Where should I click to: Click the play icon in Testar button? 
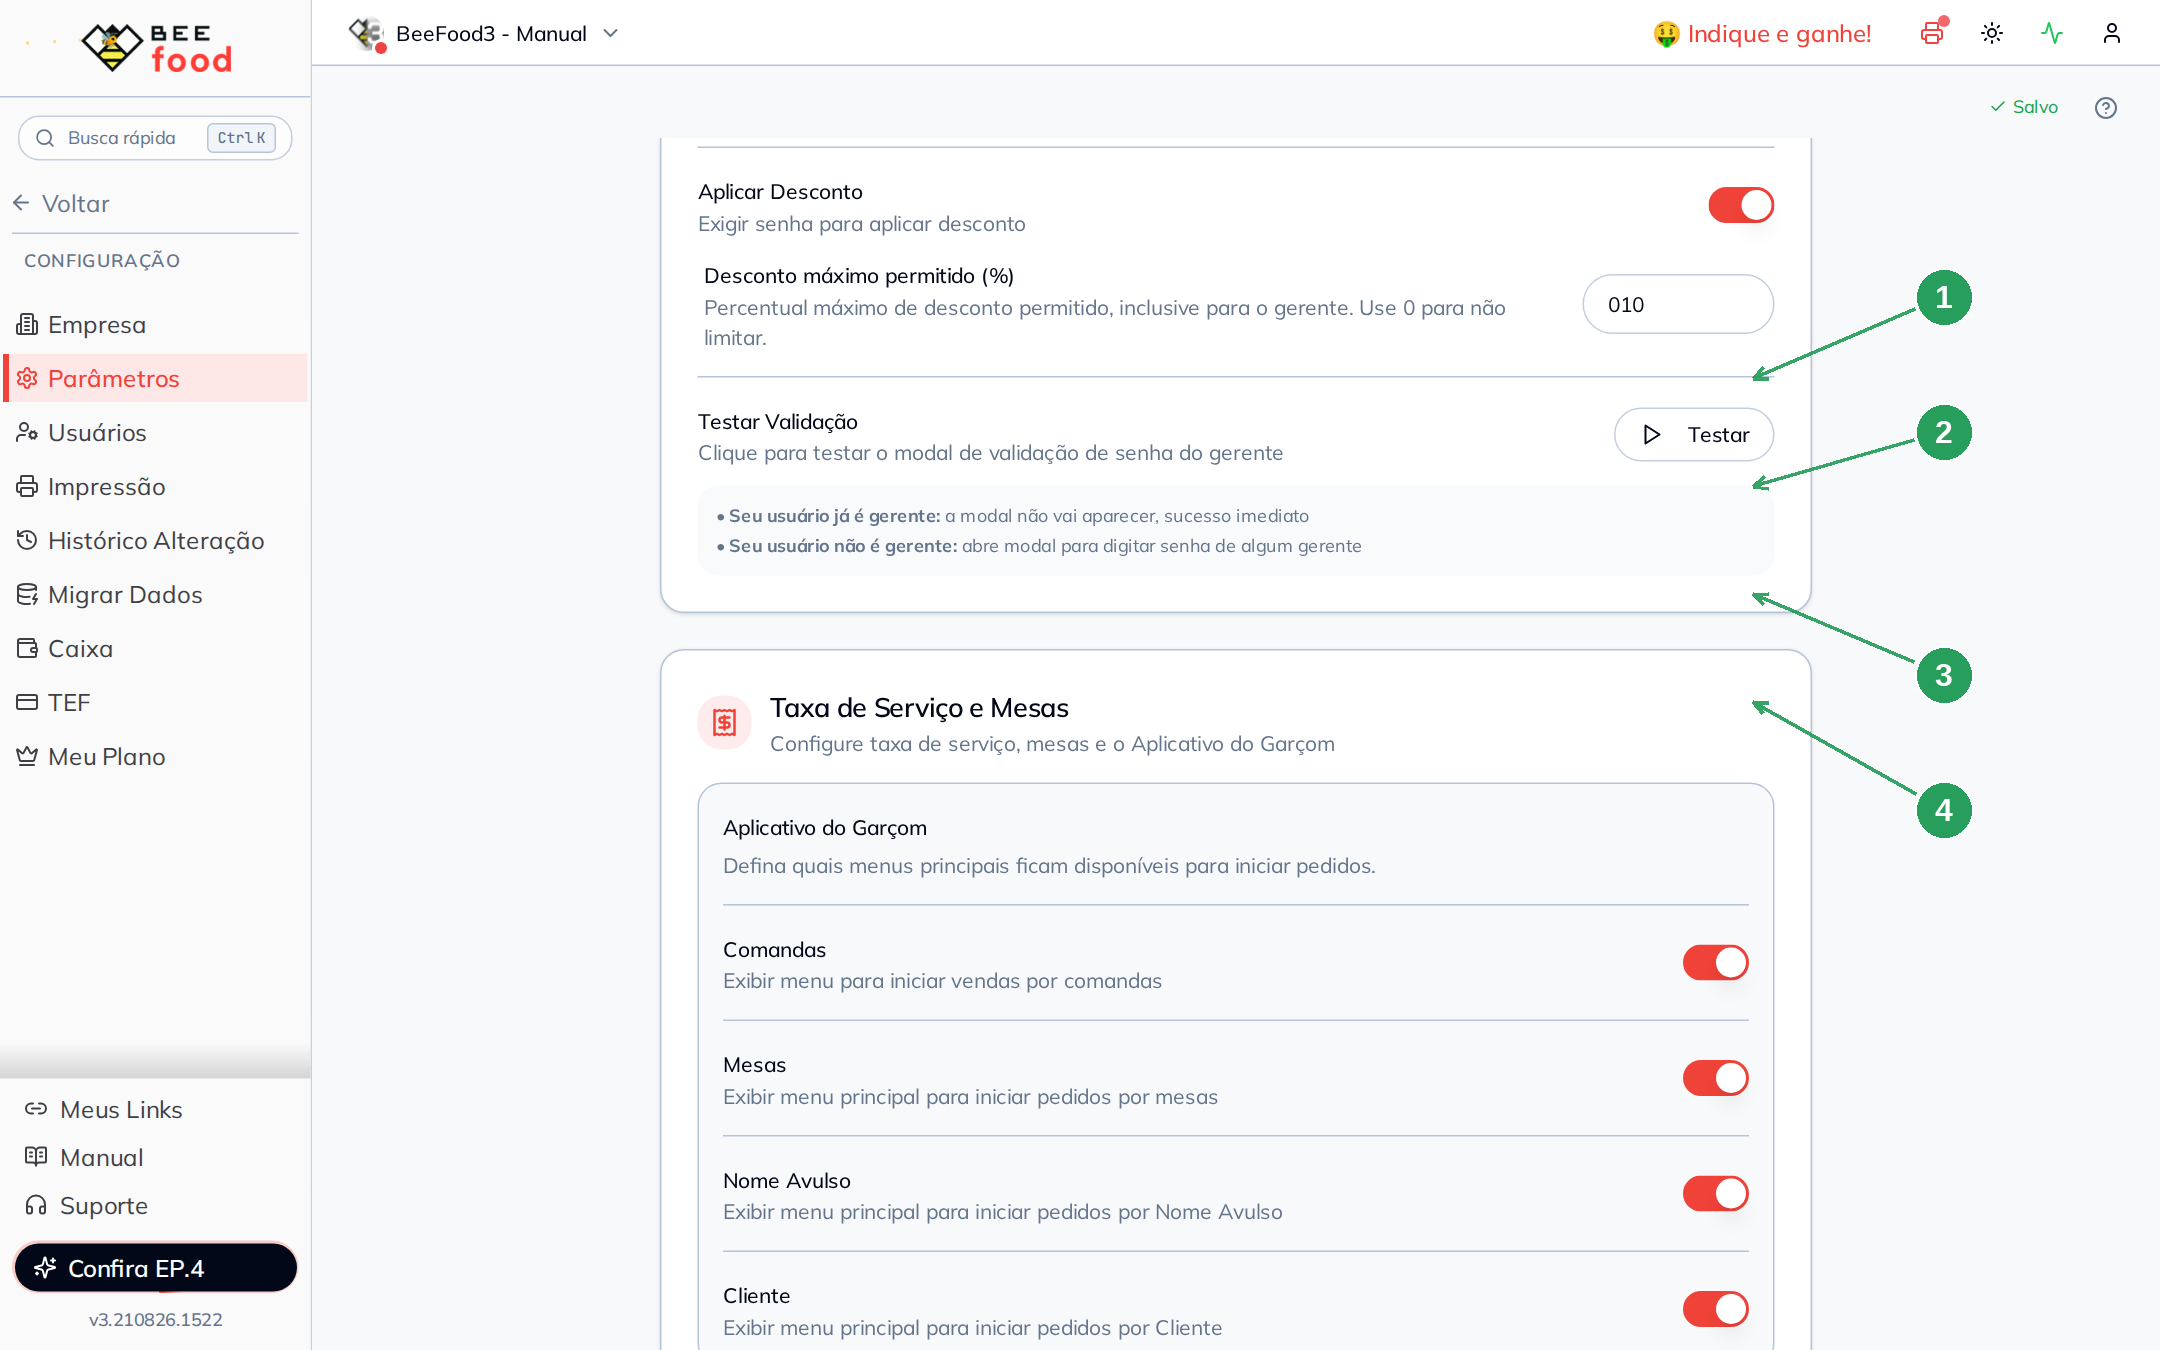(1652, 434)
